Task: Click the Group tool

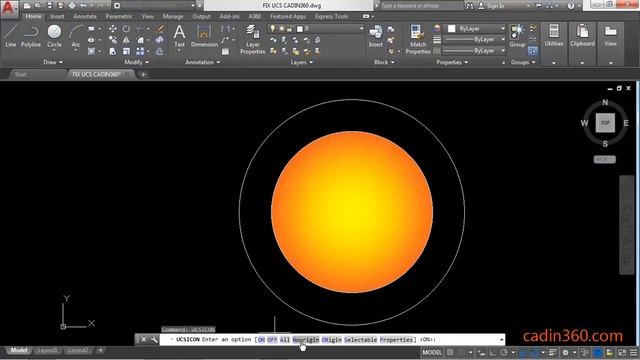Action: pyautogui.click(x=517, y=36)
